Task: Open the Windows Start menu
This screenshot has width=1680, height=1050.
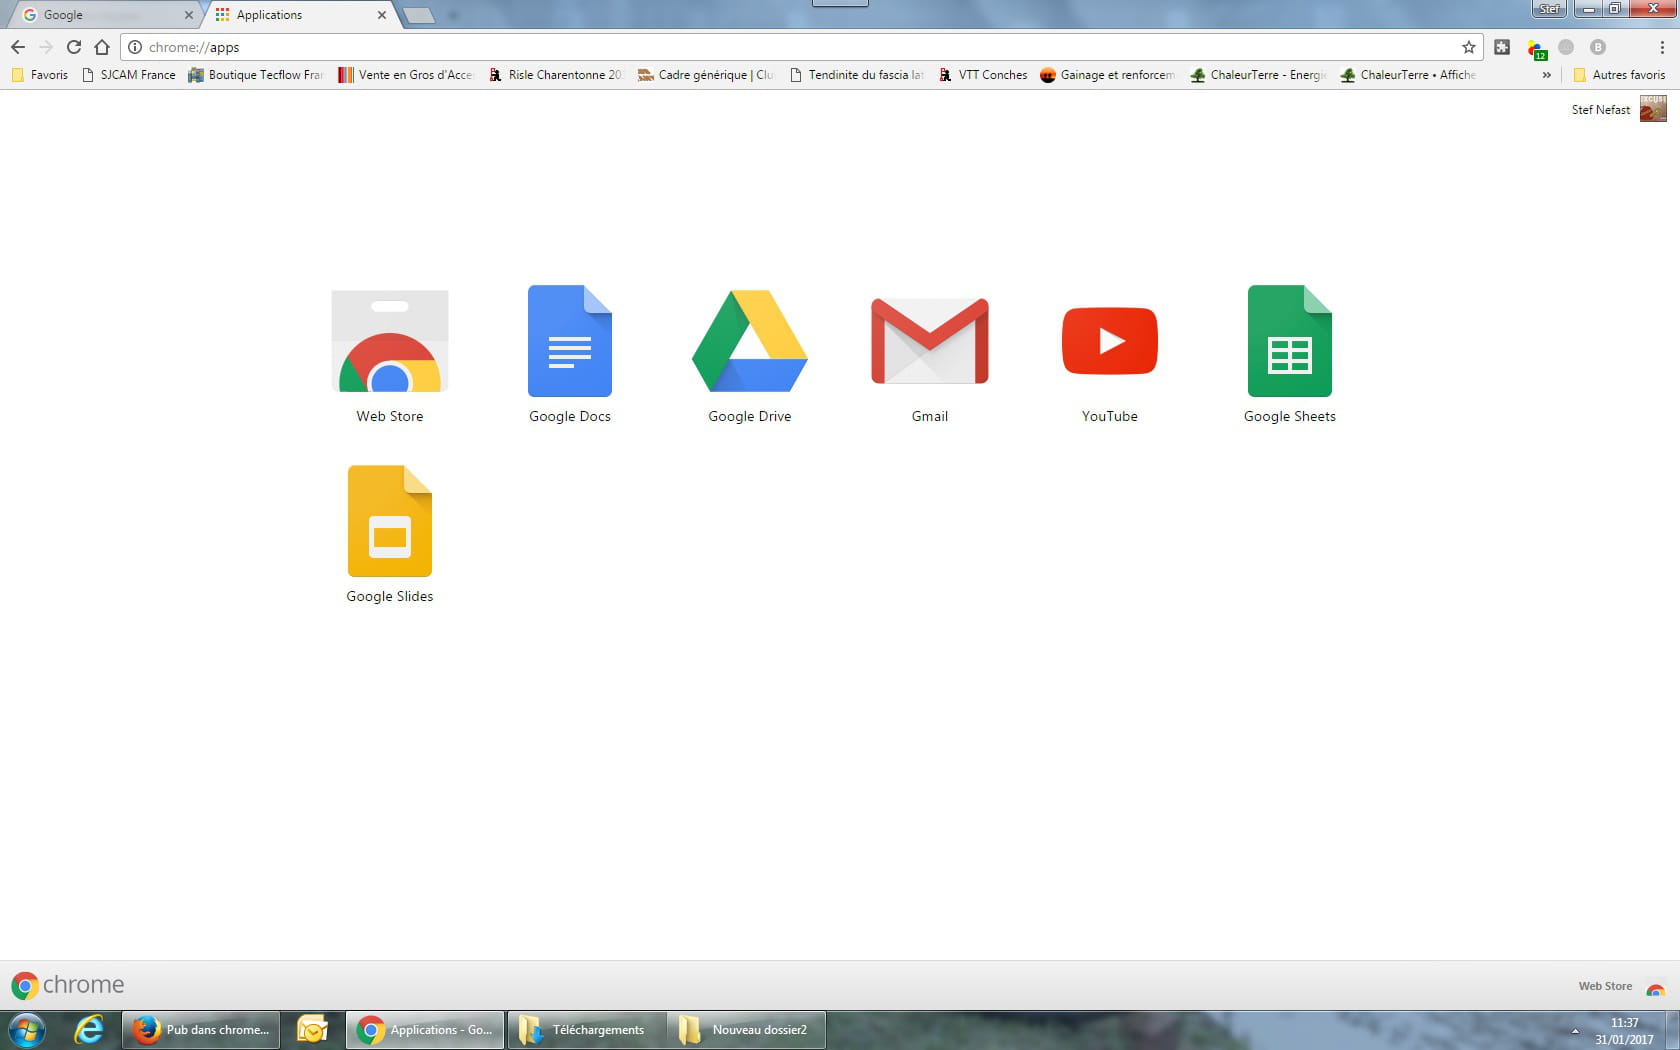Action: tap(26, 1029)
